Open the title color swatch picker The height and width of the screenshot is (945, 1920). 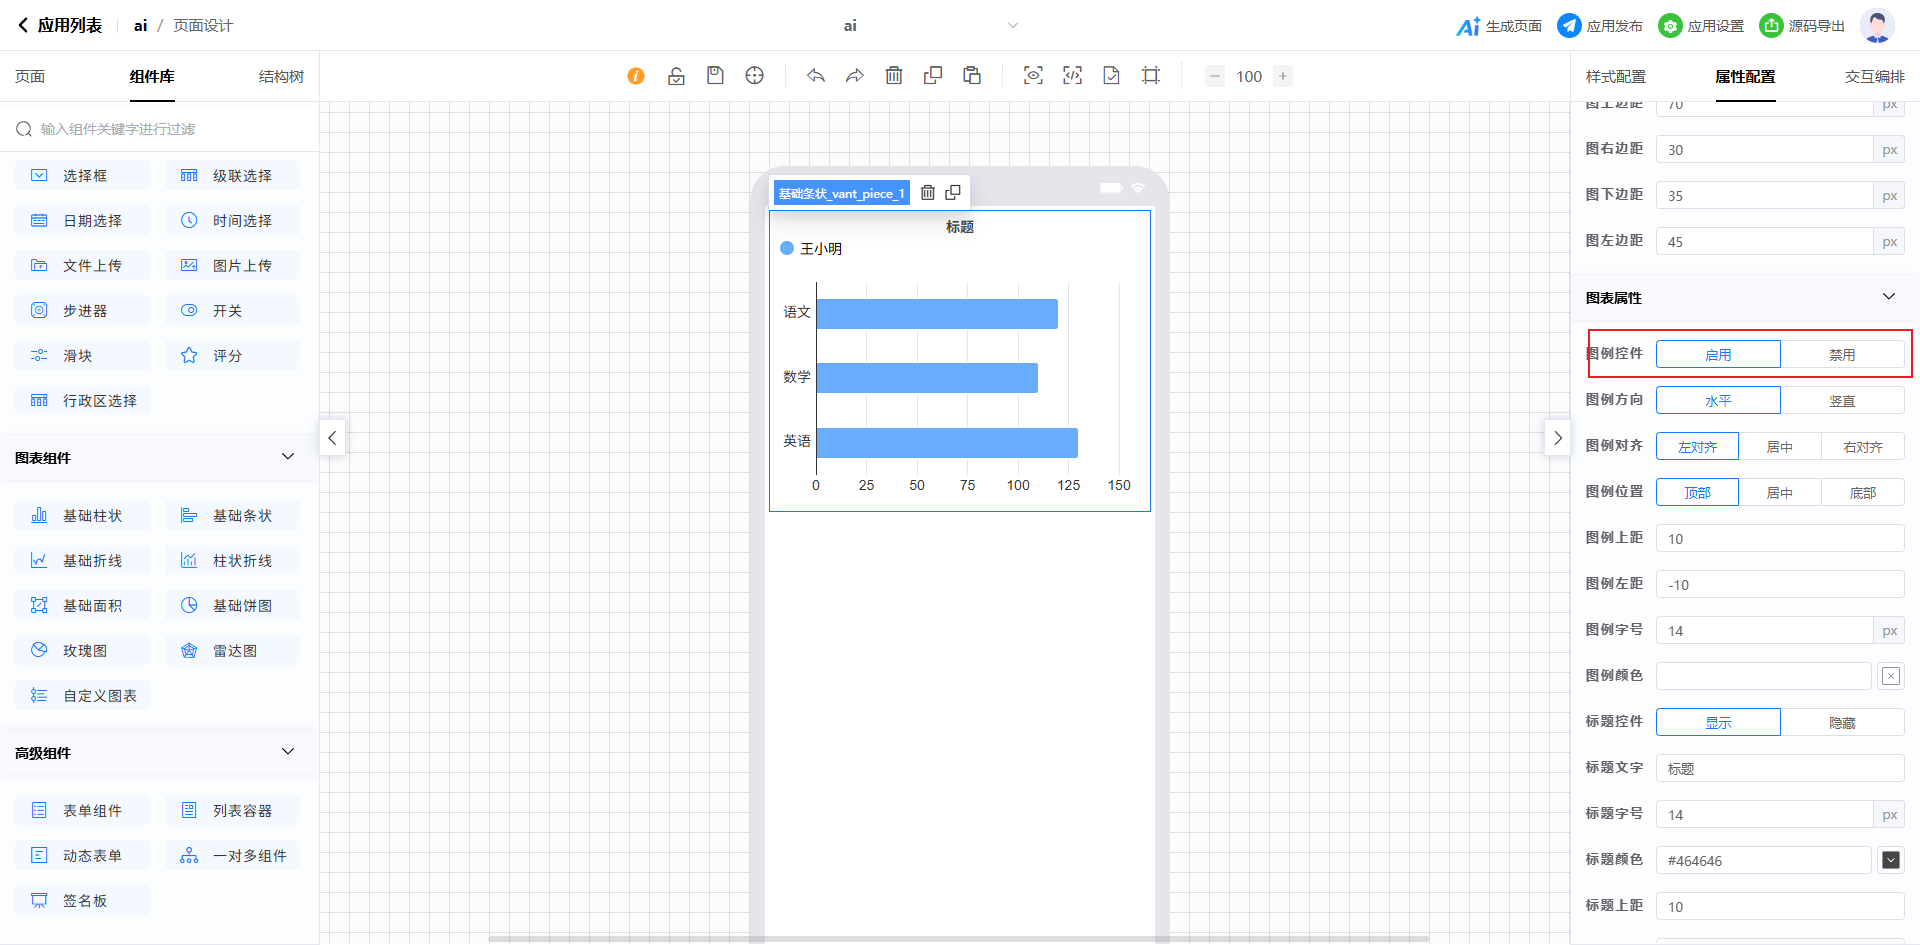coord(1890,860)
